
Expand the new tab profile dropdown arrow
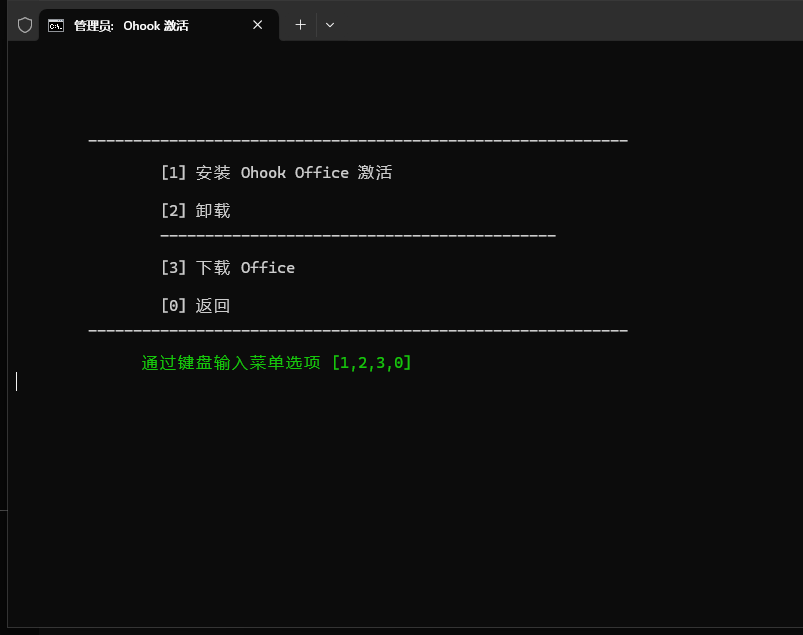(x=330, y=25)
